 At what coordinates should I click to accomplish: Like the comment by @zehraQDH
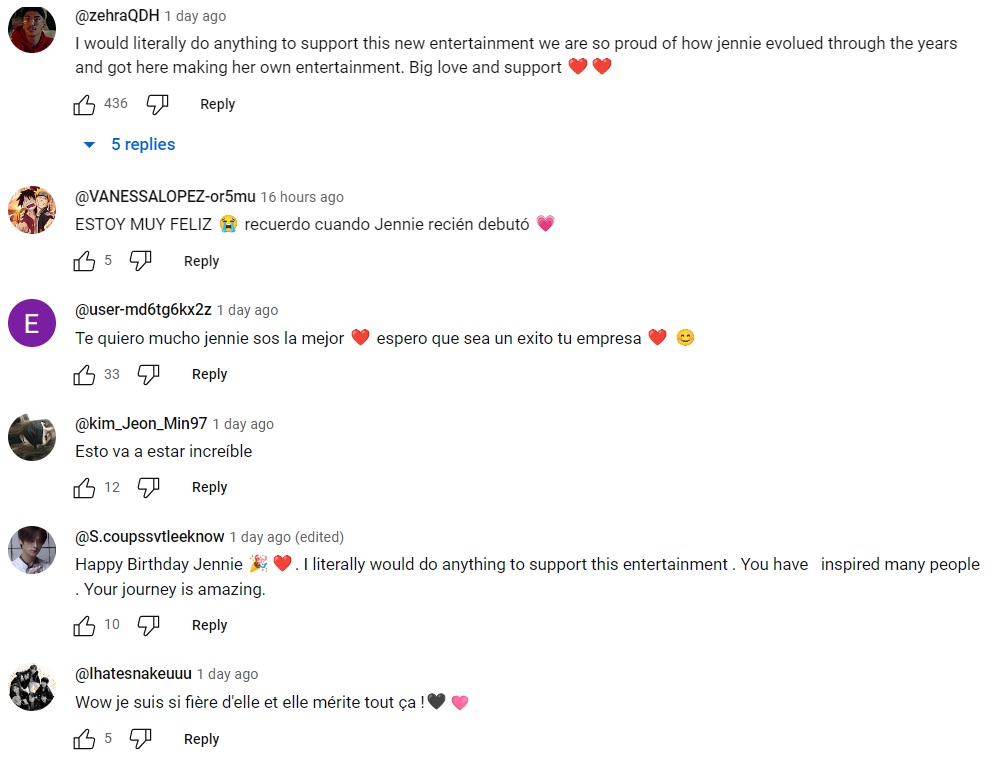coord(85,104)
